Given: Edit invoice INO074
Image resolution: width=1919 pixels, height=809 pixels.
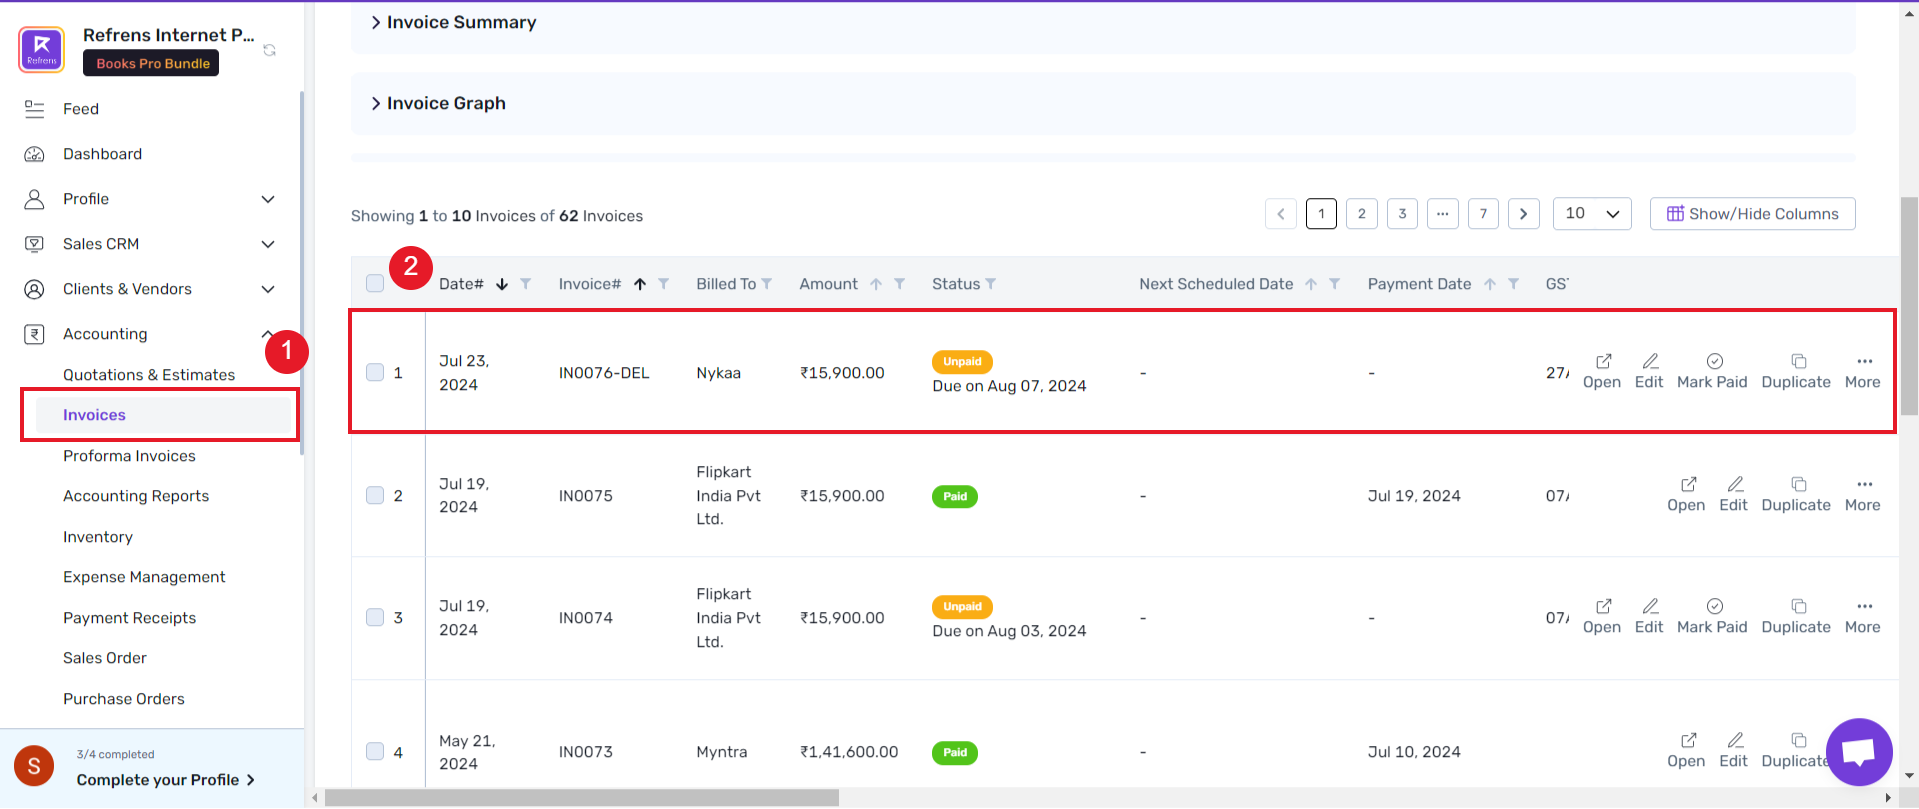Looking at the screenshot, I should pos(1649,616).
